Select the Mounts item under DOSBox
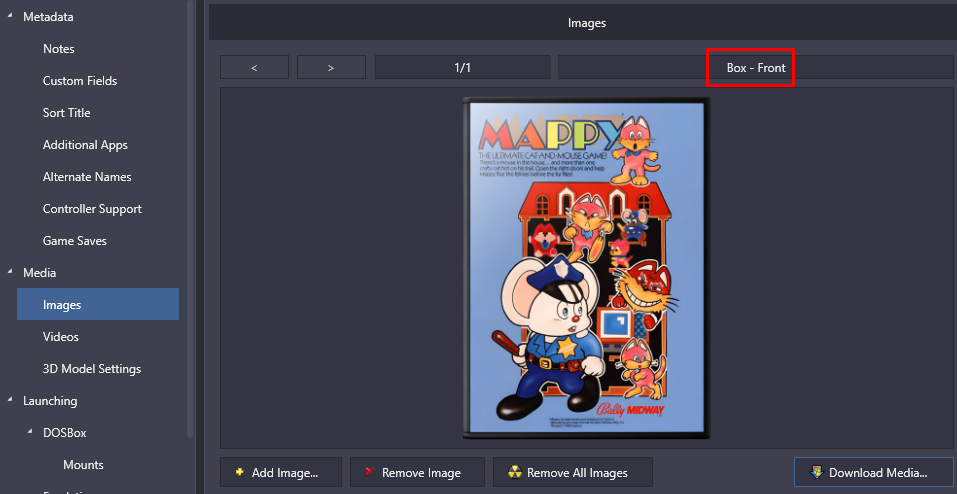Image resolution: width=957 pixels, height=494 pixels. click(x=83, y=465)
